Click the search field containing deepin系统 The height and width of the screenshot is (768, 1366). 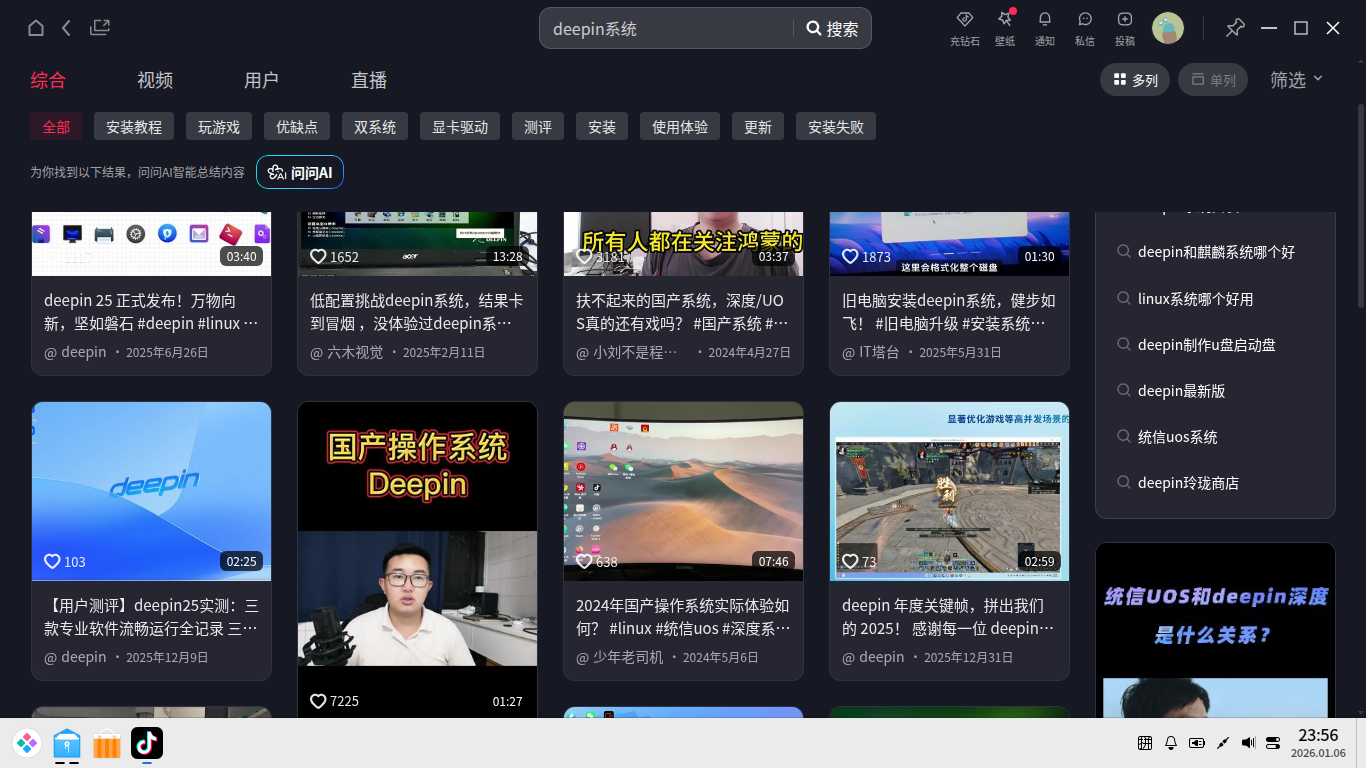click(x=666, y=29)
